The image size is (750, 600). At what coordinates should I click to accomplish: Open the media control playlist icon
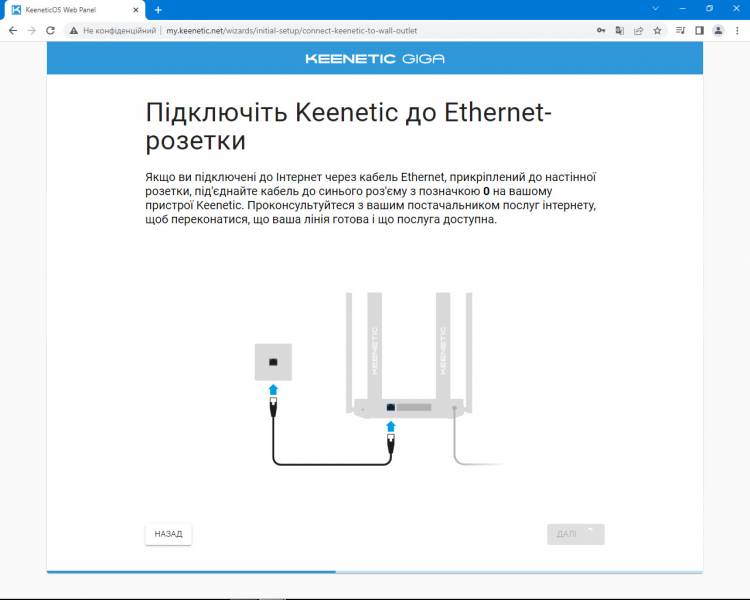pos(680,31)
